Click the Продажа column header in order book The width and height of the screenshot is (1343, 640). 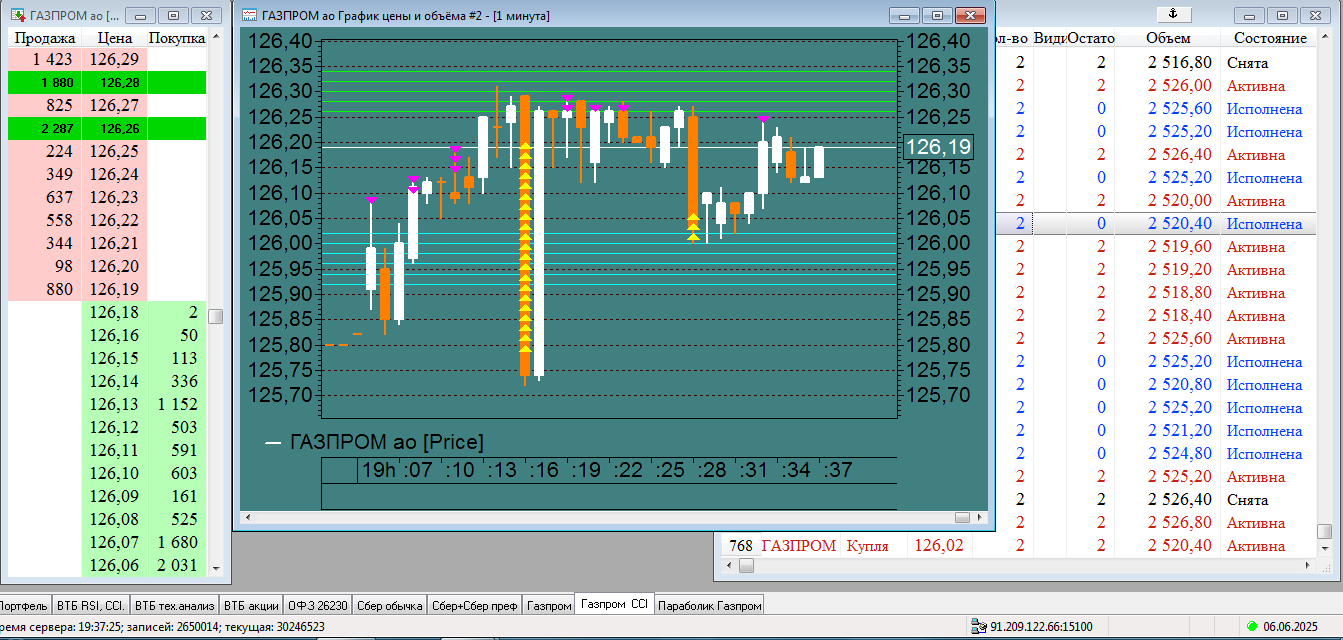click(45, 38)
